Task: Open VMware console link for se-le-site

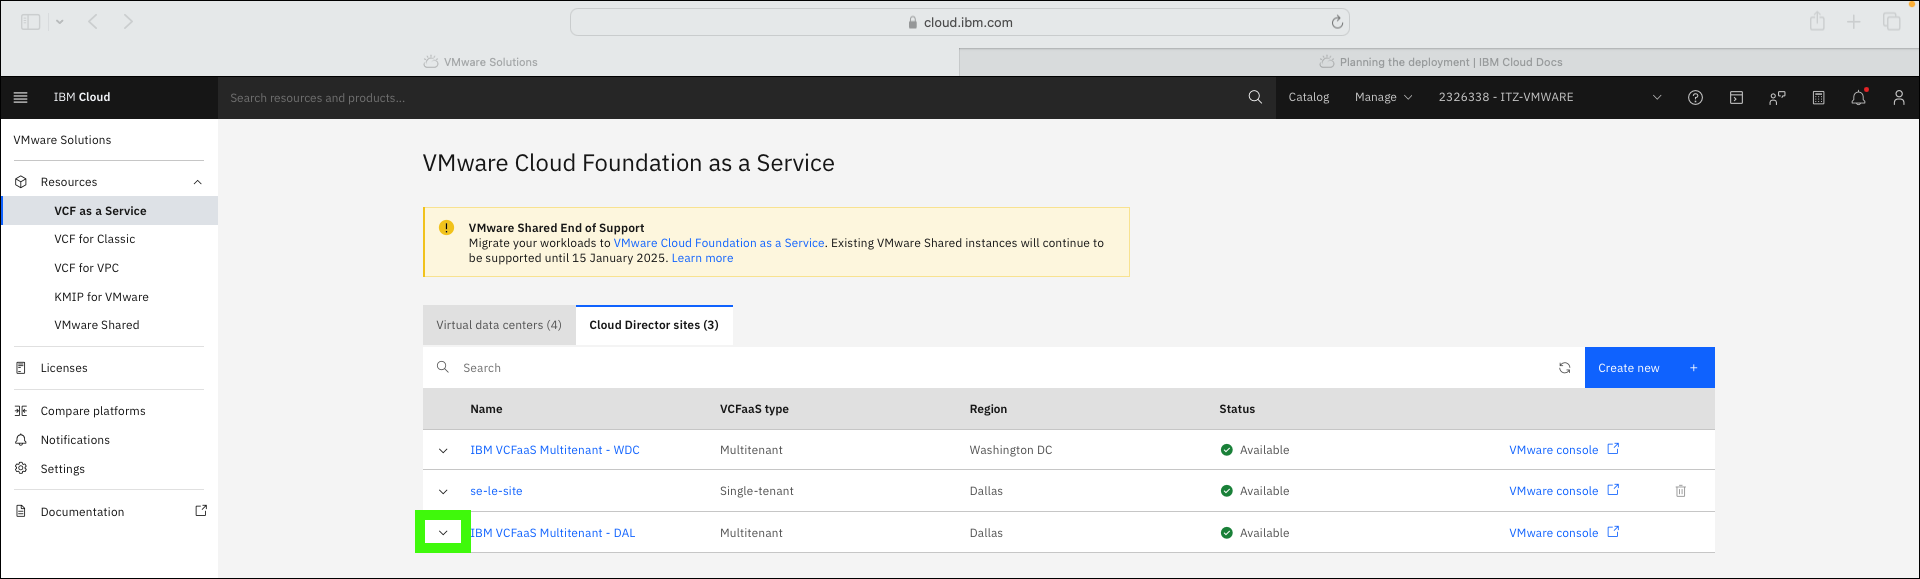Action: [x=1553, y=491]
